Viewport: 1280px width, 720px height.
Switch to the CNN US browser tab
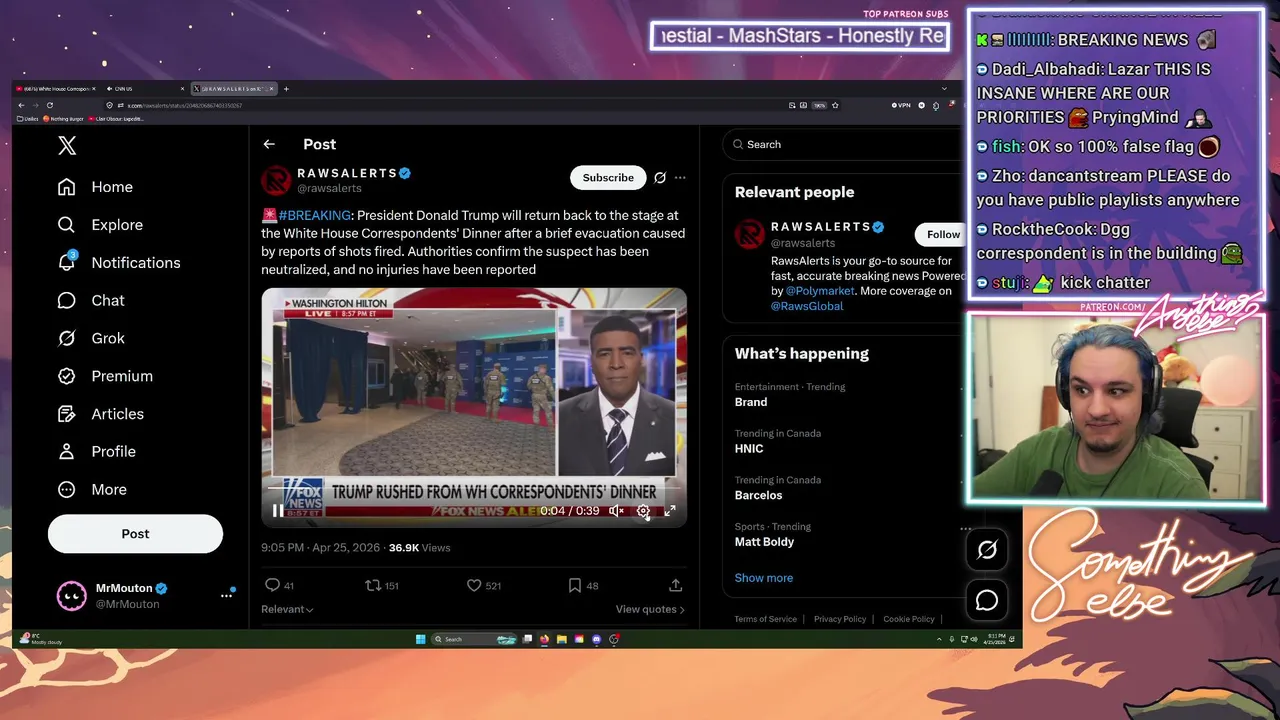(145, 89)
